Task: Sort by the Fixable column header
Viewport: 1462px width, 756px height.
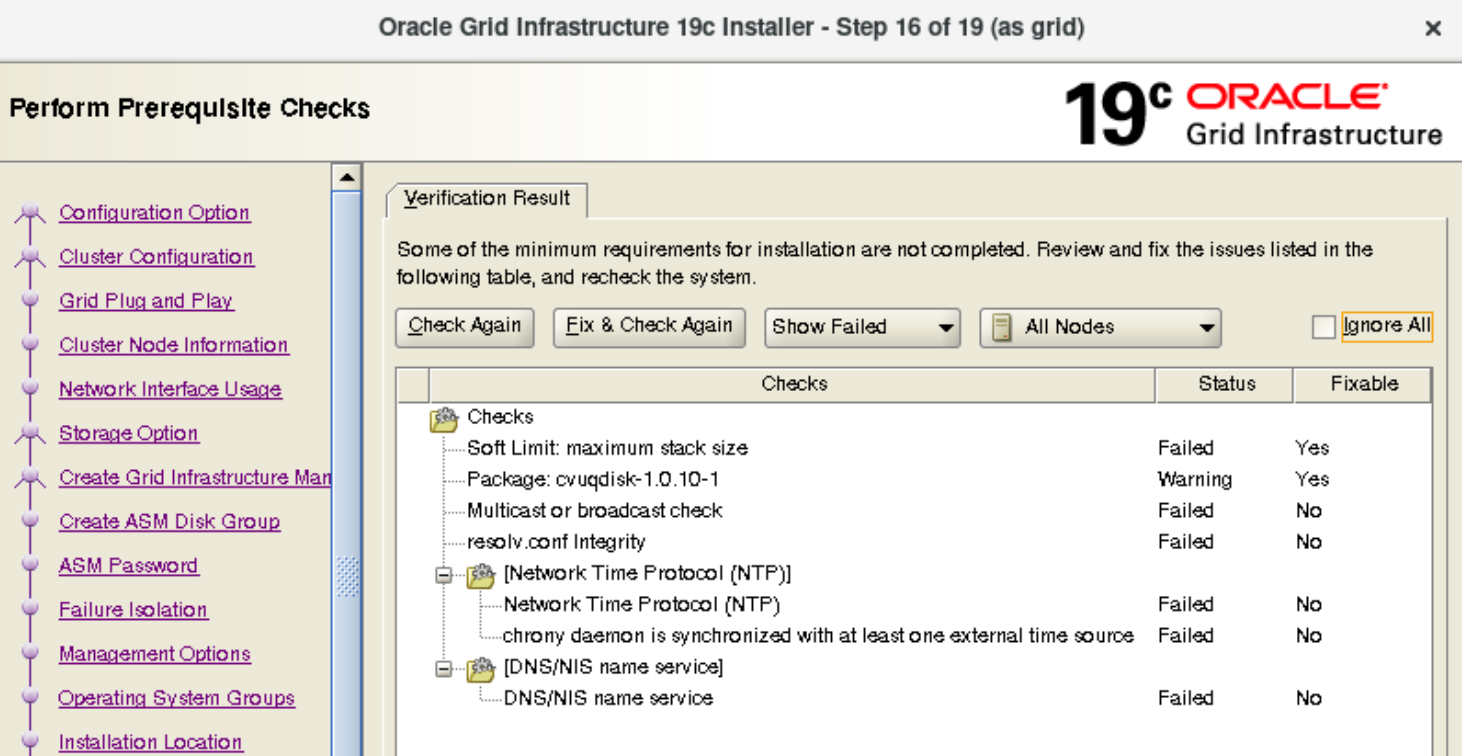Action: click(x=1363, y=384)
